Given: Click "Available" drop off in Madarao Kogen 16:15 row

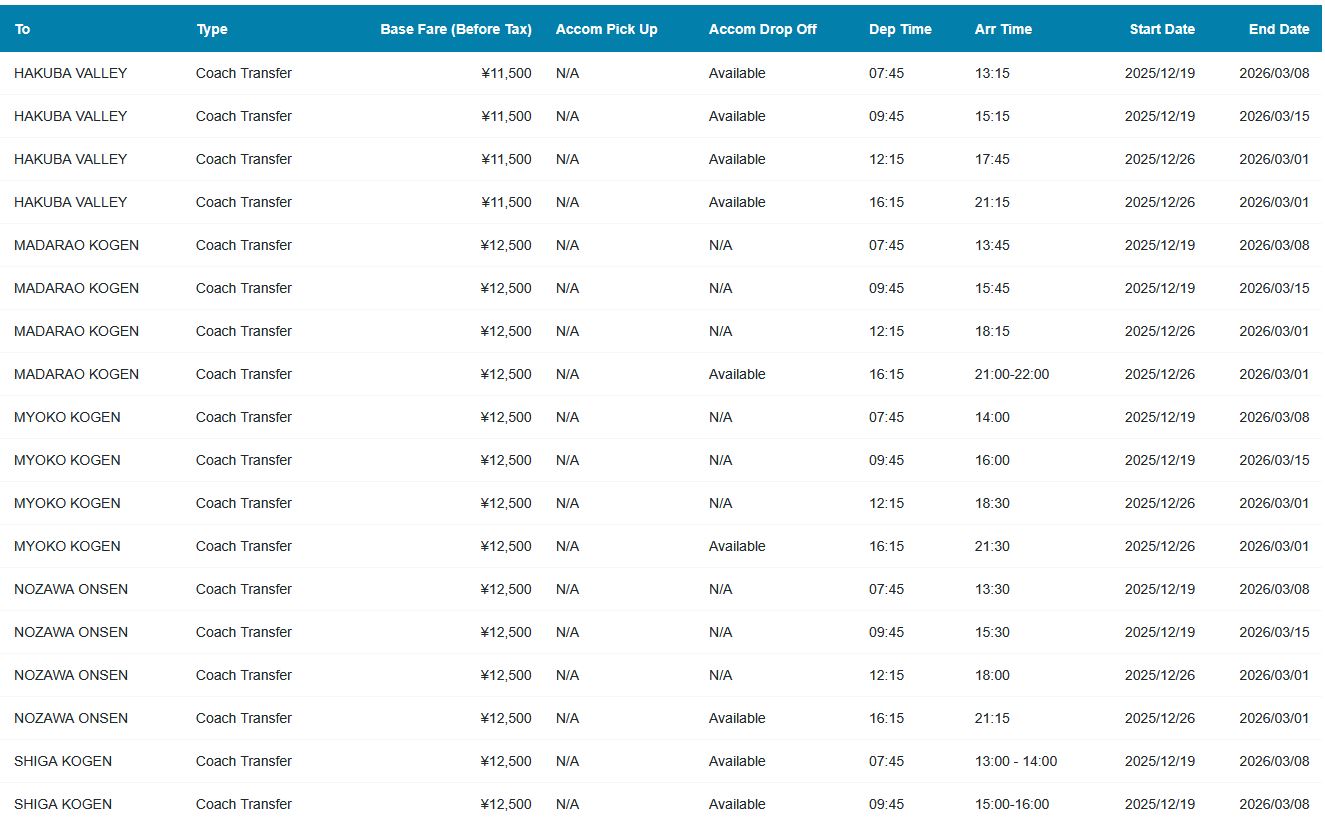Looking at the screenshot, I should tap(737, 374).
